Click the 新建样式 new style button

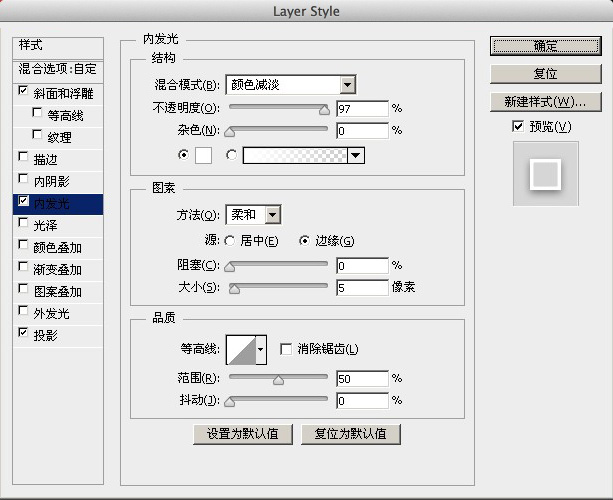(x=546, y=102)
